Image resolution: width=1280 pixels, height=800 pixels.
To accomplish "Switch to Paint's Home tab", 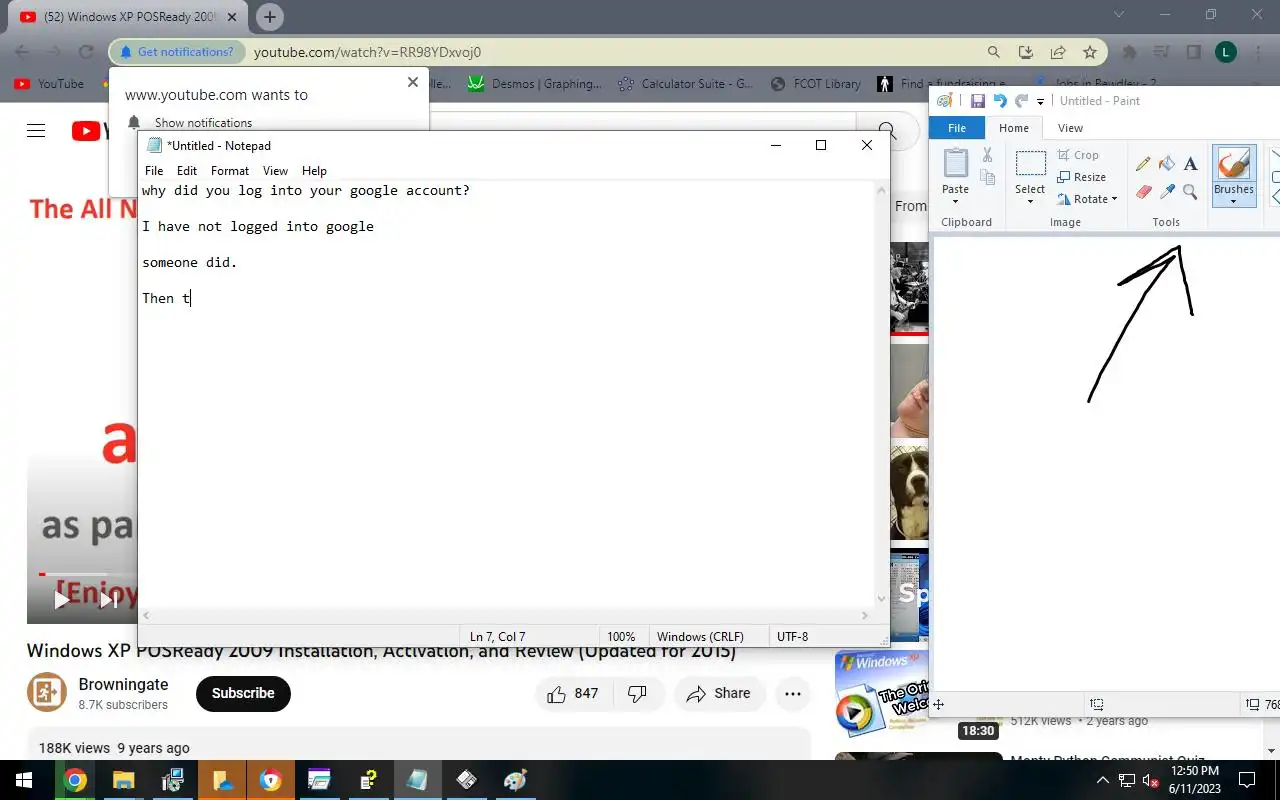I will [x=1014, y=128].
